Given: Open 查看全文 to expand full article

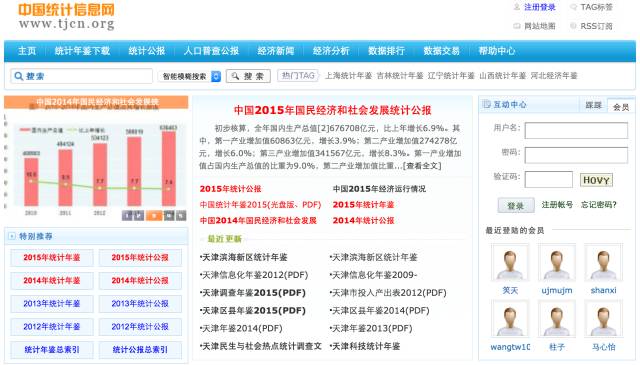Looking at the screenshot, I should point(422,166).
